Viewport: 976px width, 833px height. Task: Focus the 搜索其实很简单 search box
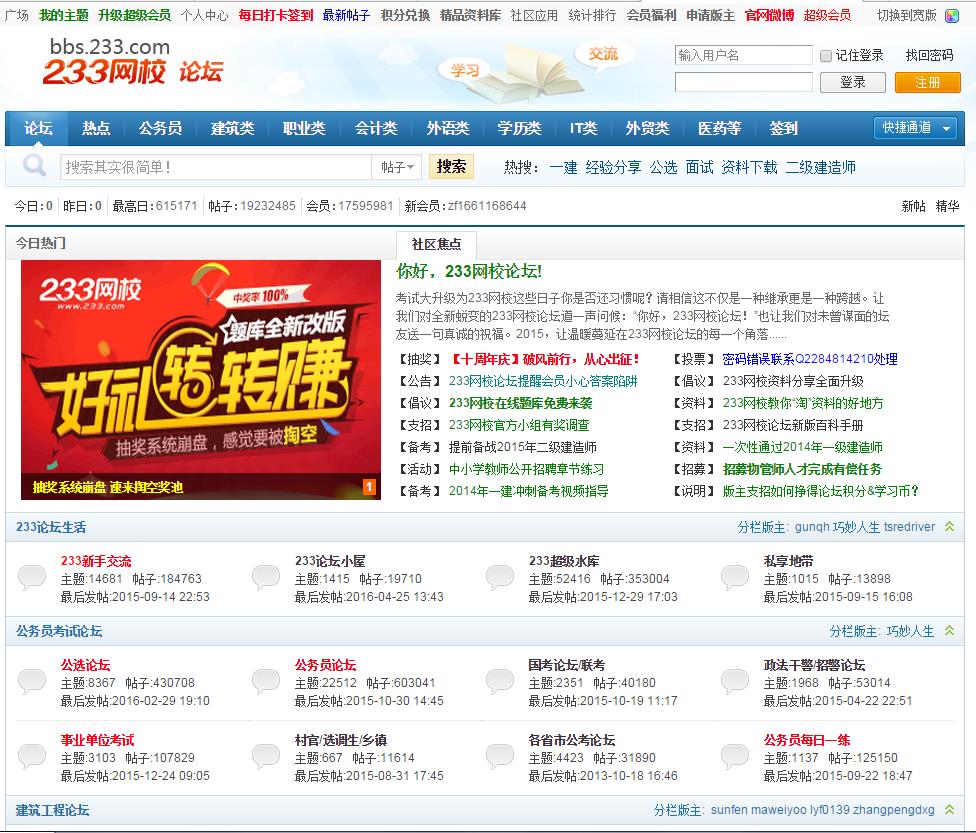pyautogui.click(x=216, y=167)
